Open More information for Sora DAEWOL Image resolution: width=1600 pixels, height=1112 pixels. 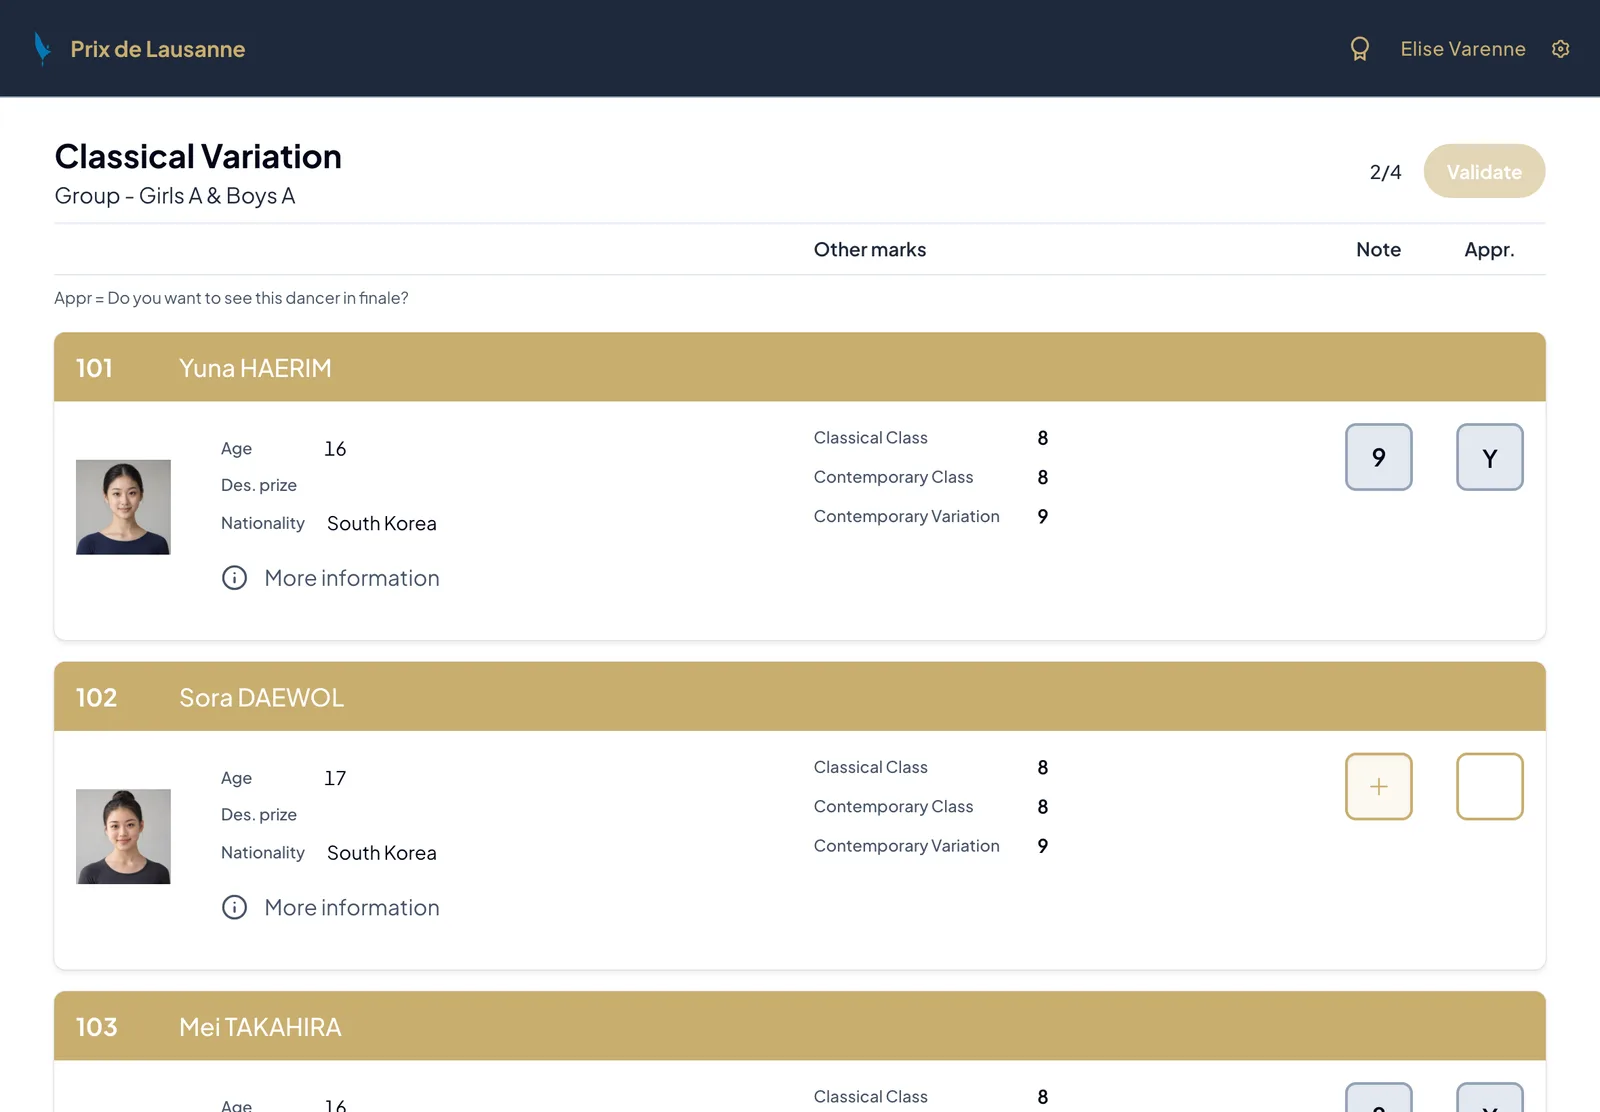(x=352, y=907)
